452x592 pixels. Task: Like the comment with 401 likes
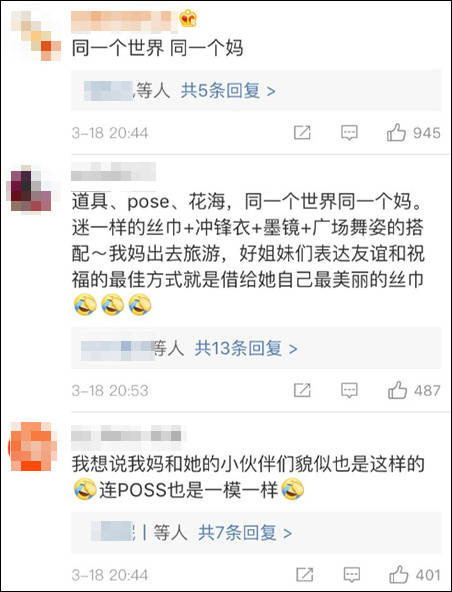pyautogui.click(x=399, y=575)
